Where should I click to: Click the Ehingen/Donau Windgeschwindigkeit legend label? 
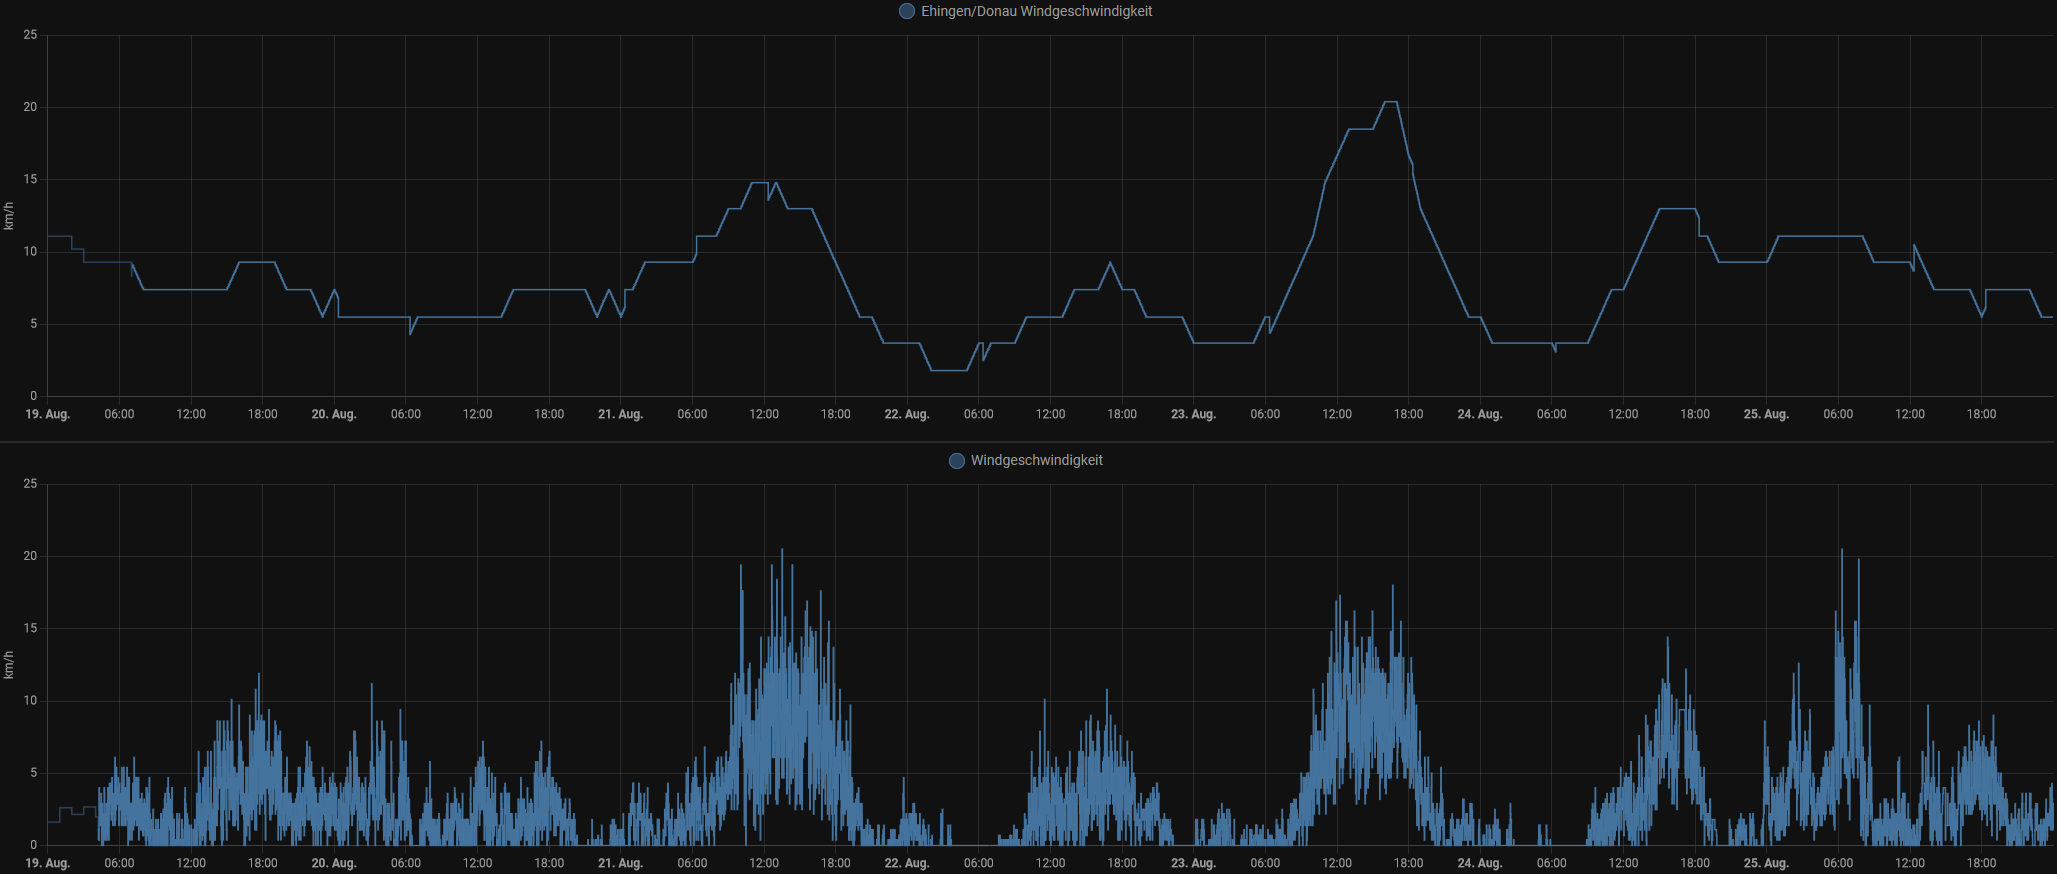coord(1036,11)
